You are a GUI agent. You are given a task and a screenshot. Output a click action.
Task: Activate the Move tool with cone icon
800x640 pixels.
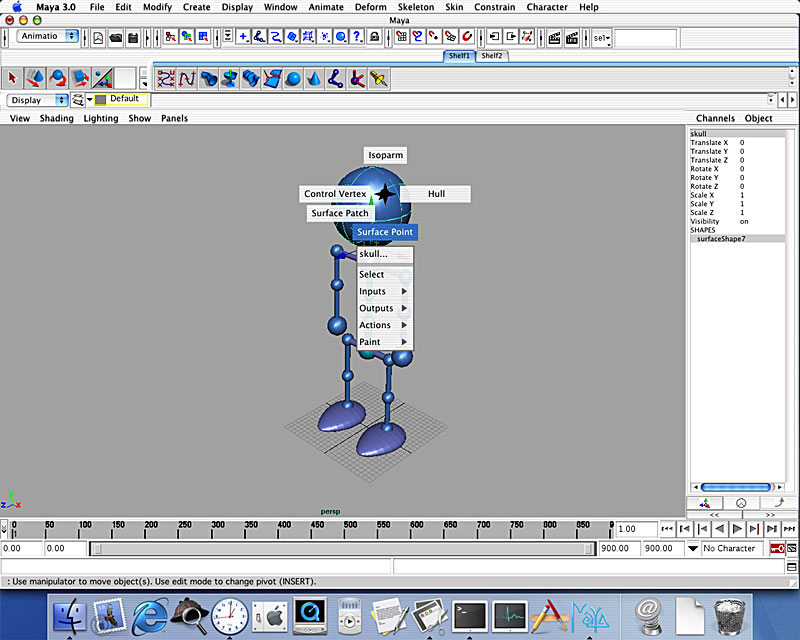click(x=35, y=79)
